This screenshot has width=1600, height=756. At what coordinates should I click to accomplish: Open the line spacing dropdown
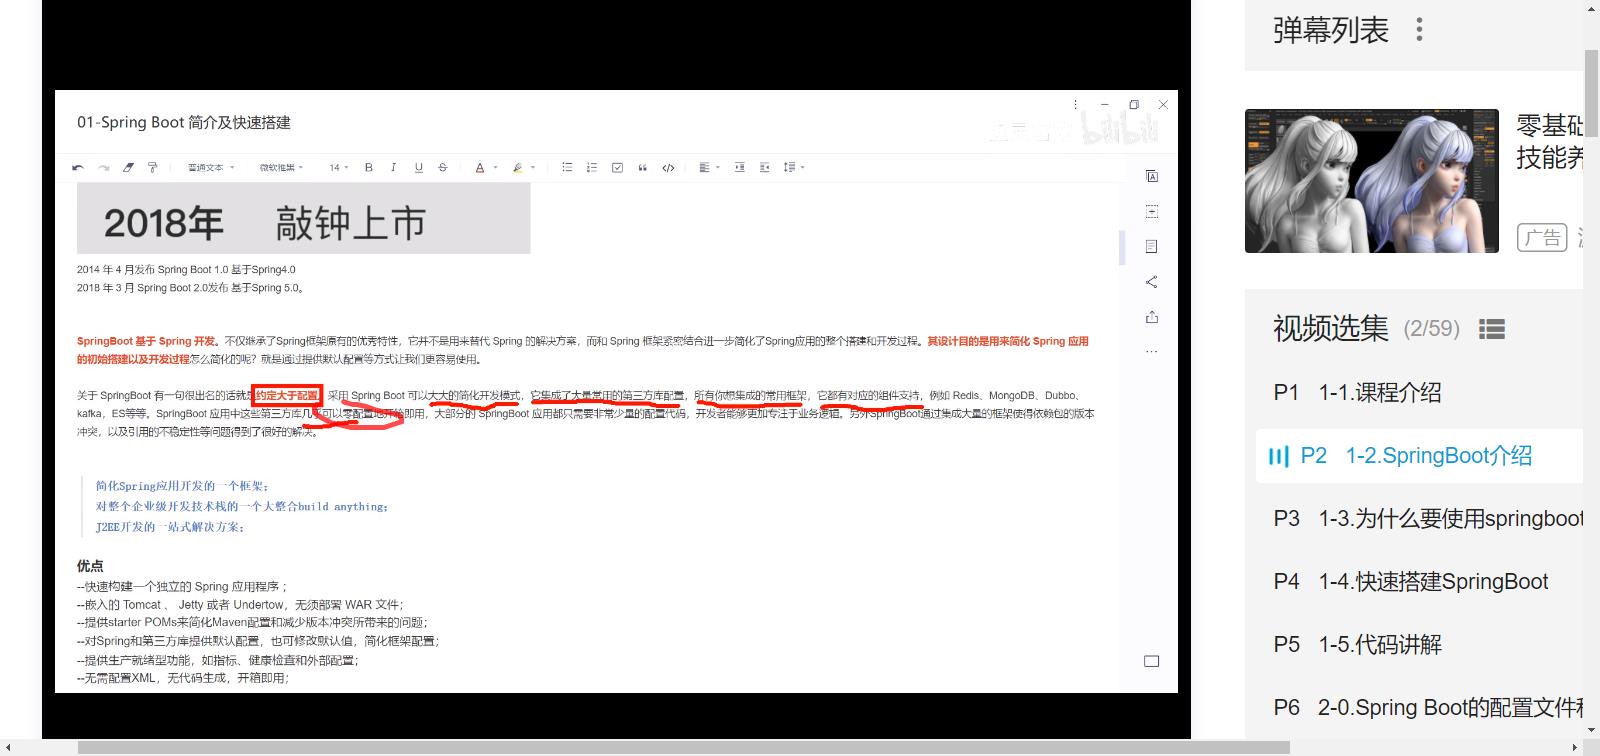(x=794, y=168)
